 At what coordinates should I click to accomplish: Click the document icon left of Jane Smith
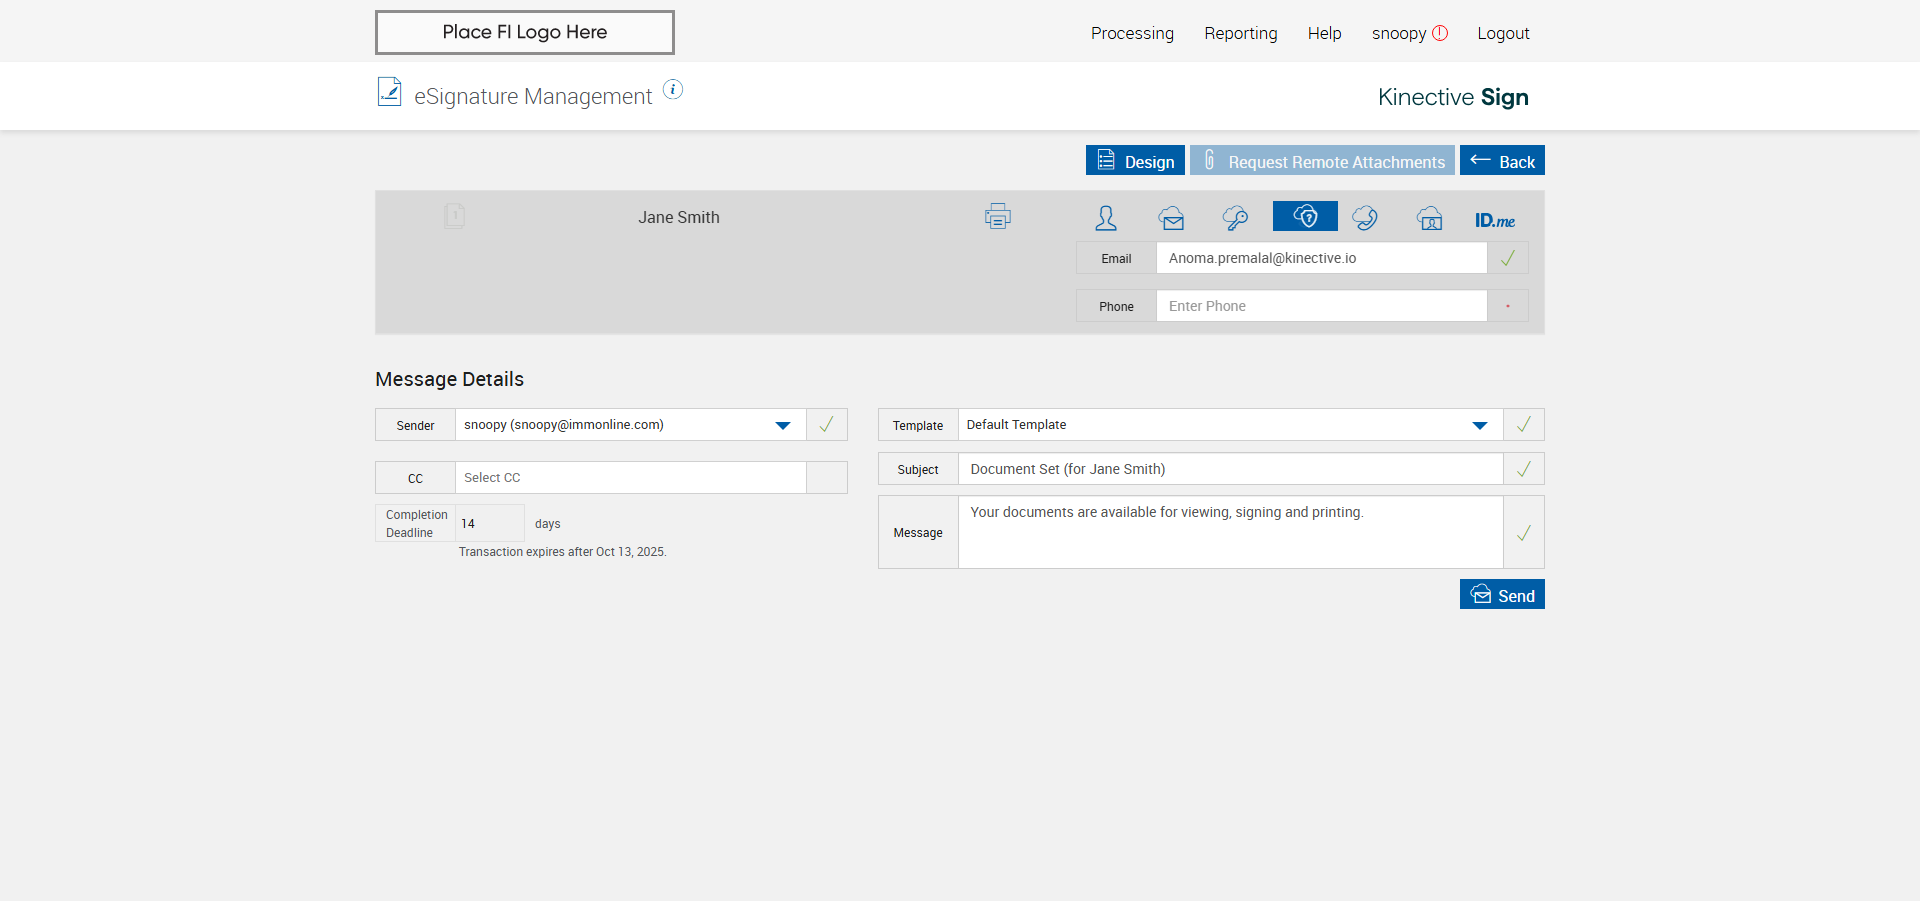tap(454, 216)
